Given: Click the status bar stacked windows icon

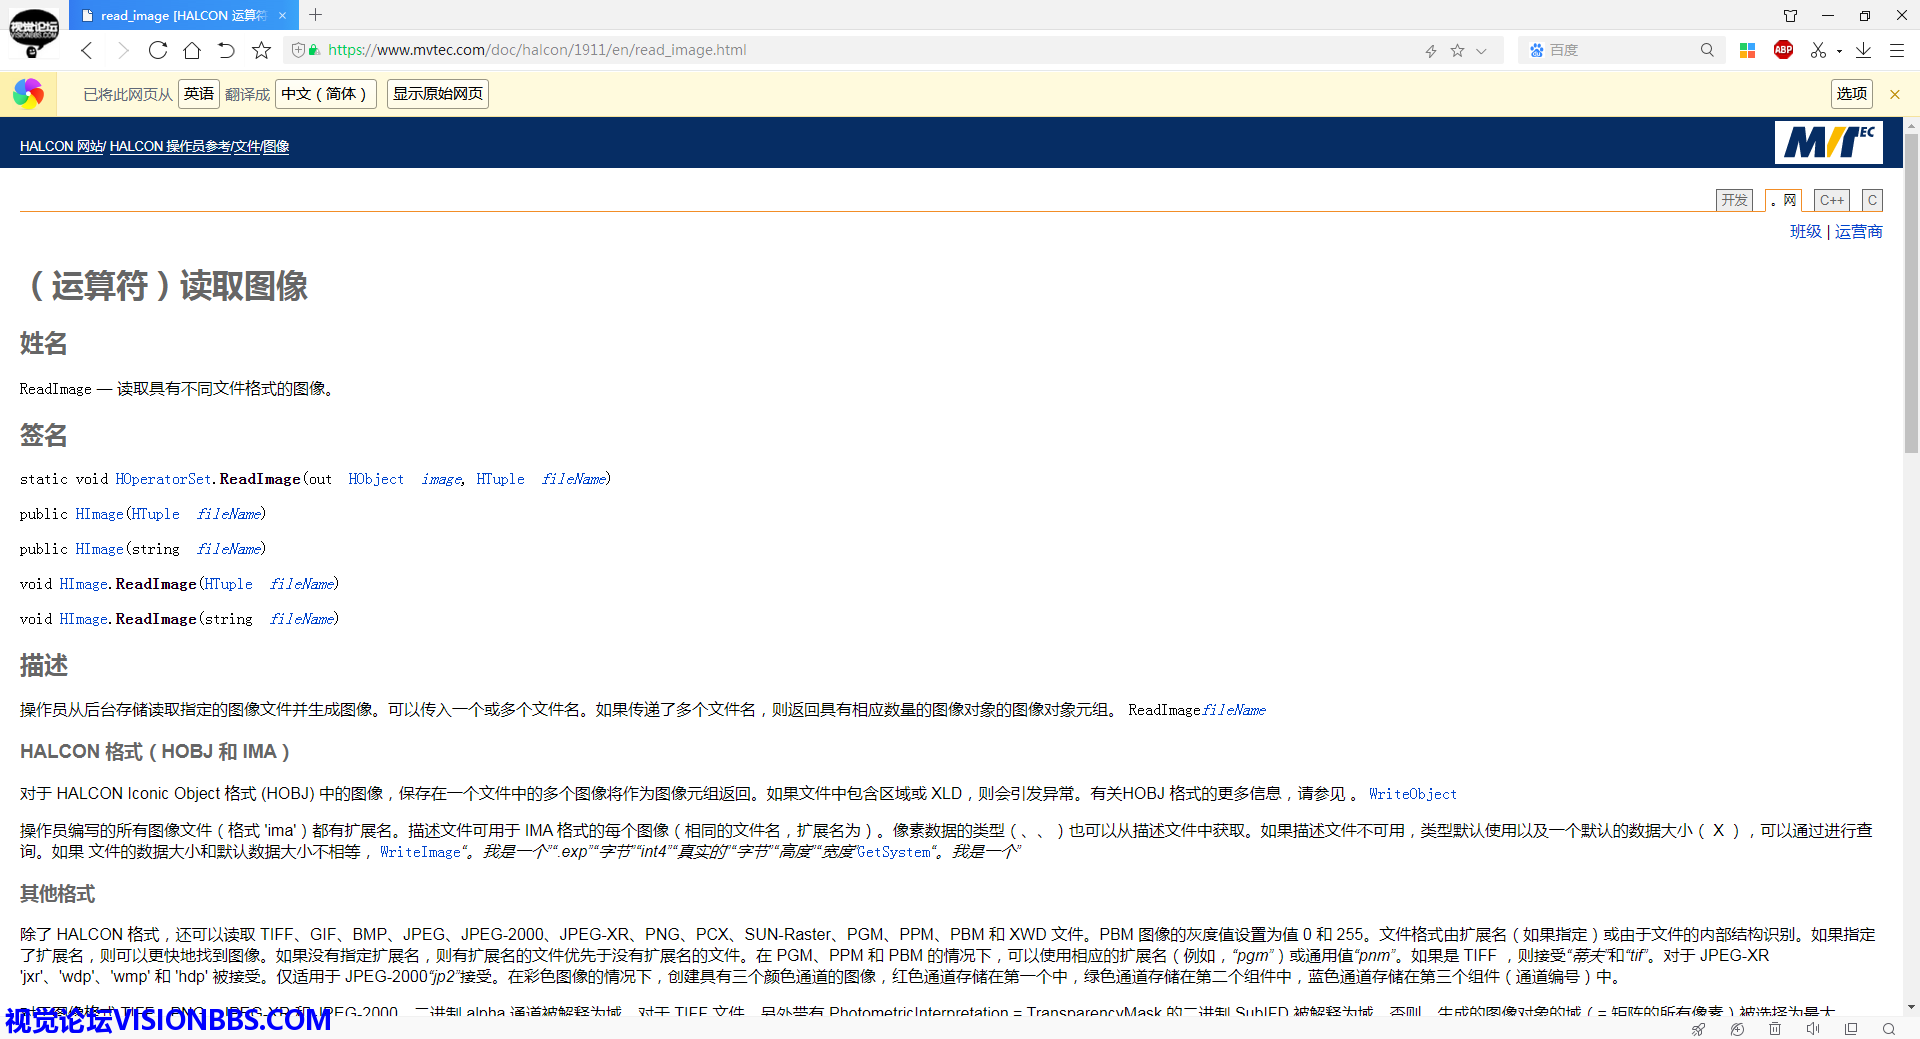Looking at the screenshot, I should 1851,1028.
